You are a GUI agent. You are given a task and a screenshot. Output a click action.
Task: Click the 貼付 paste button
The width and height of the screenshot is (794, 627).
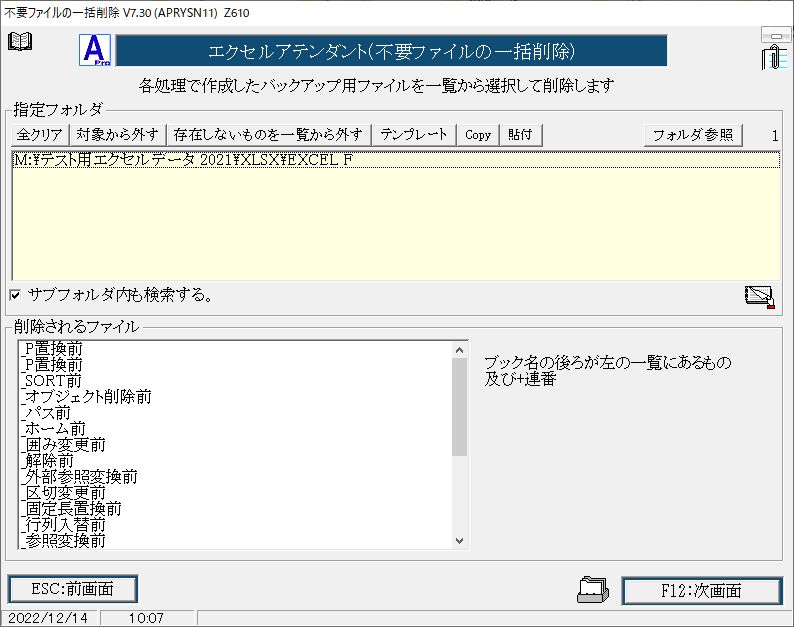click(x=519, y=134)
